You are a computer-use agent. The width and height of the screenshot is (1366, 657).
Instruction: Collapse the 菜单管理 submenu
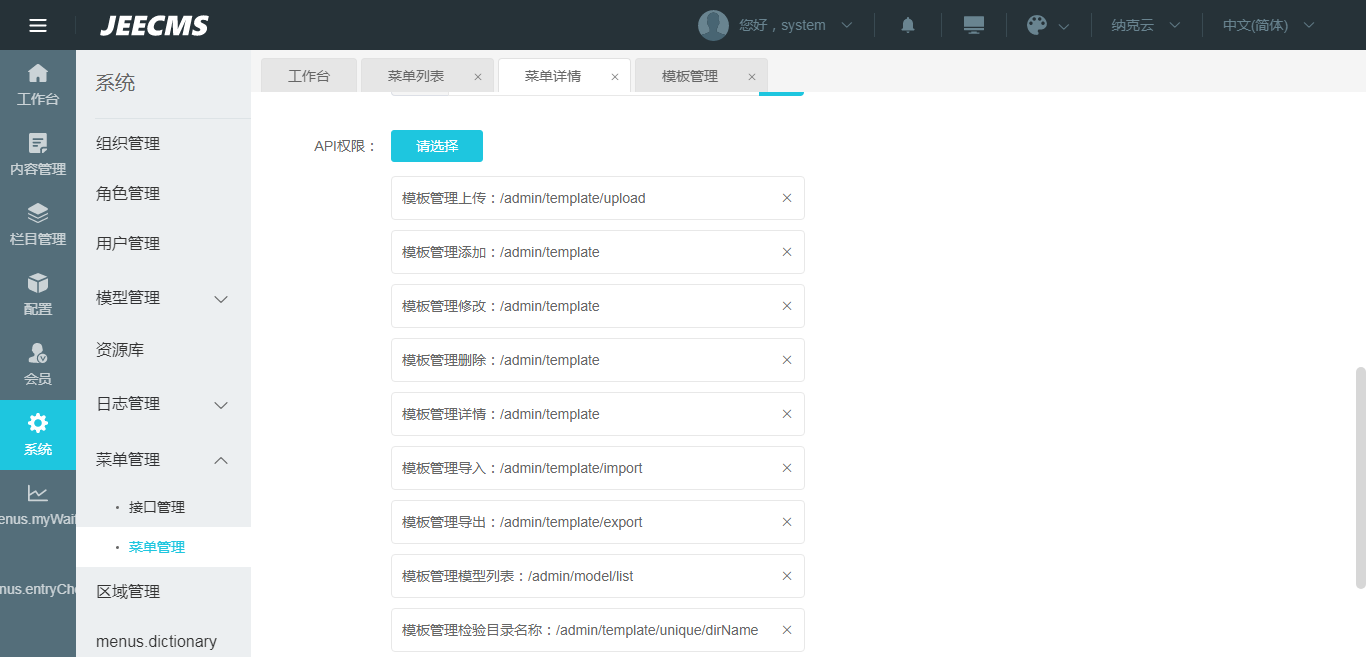pyautogui.click(x=222, y=460)
